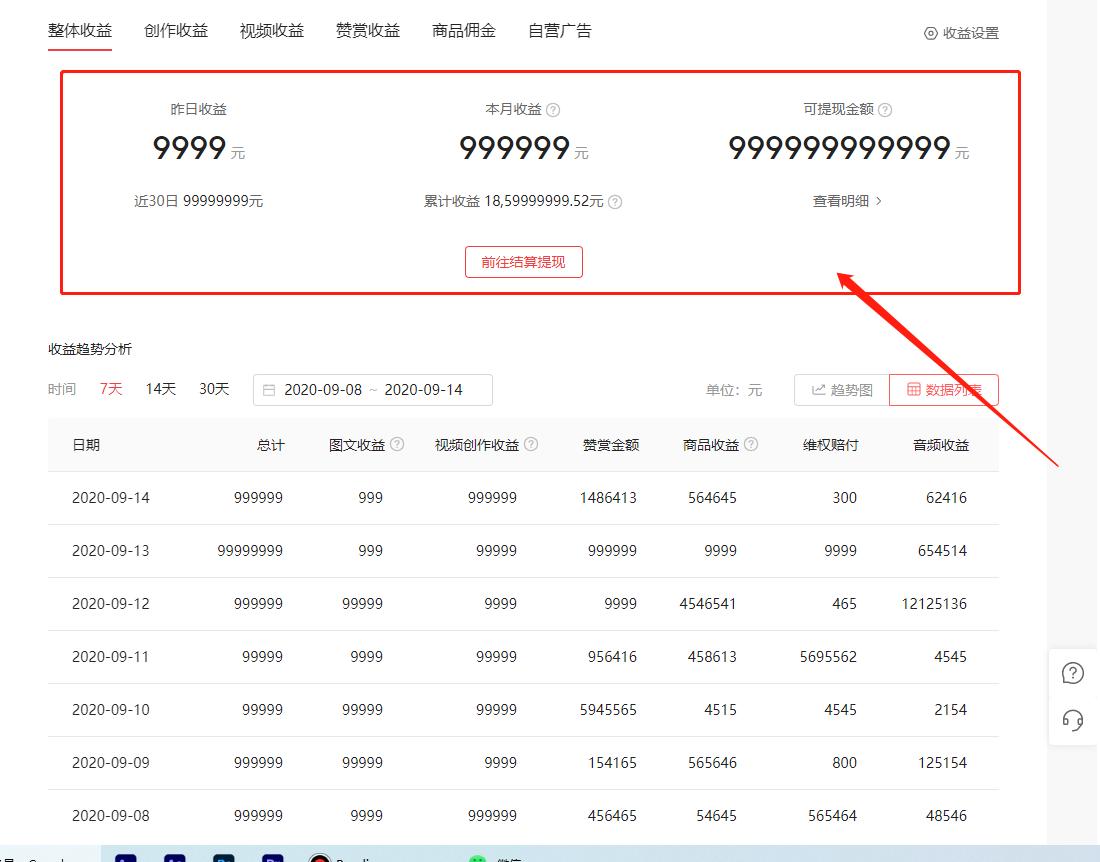The image size is (1100, 862).
Task: Open the 赞赏收益 section
Action: 367,30
